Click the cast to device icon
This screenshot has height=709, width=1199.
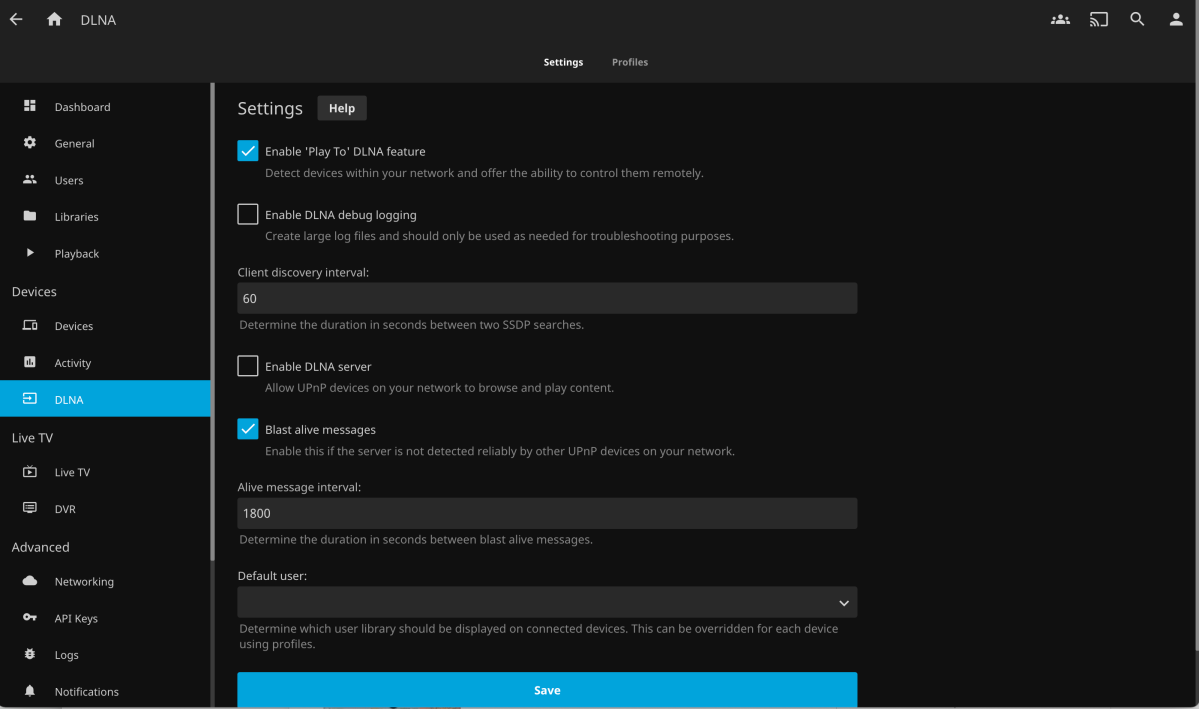(1099, 20)
